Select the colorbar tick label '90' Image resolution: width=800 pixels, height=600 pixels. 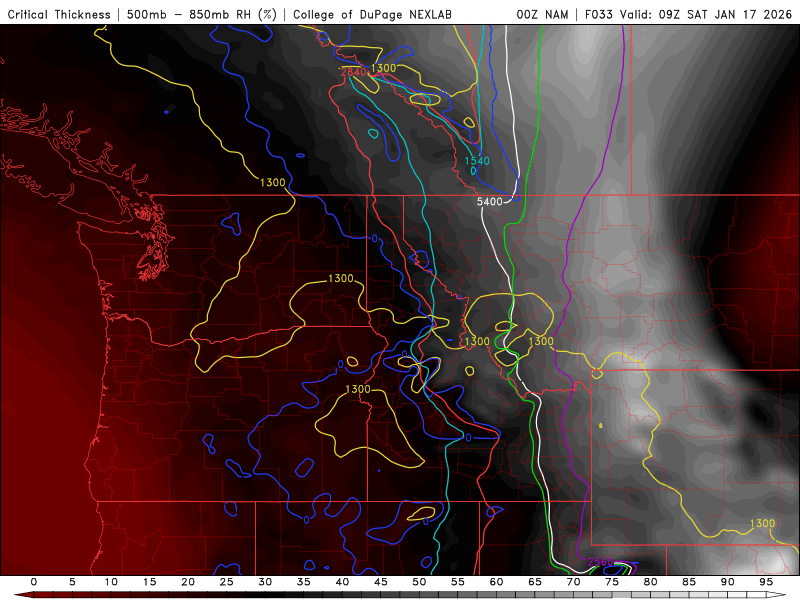point(727,582)
